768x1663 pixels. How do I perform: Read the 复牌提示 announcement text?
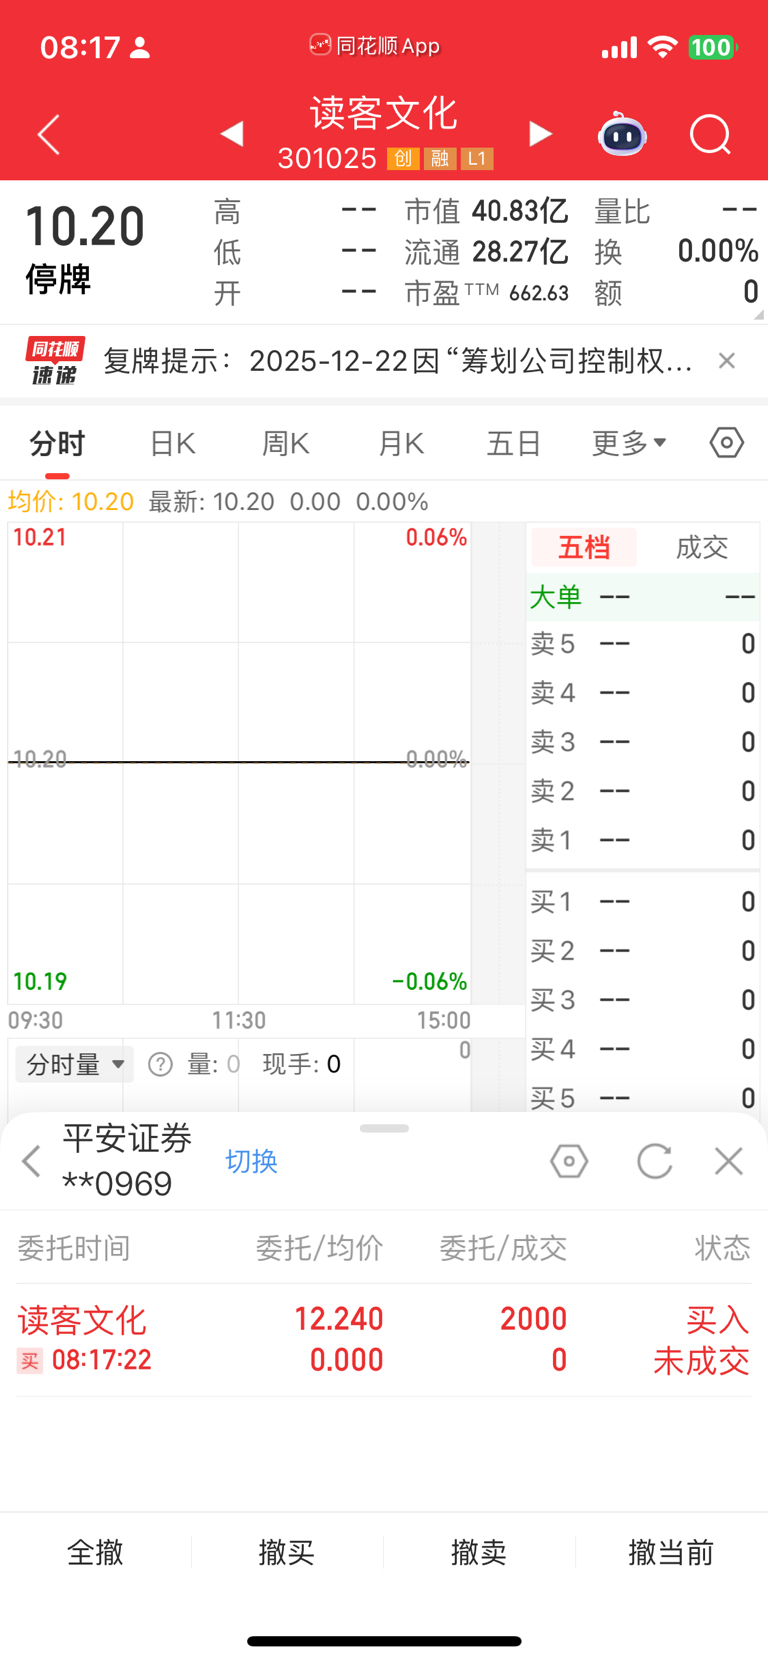pyautogui.click(x=398, y=361)
